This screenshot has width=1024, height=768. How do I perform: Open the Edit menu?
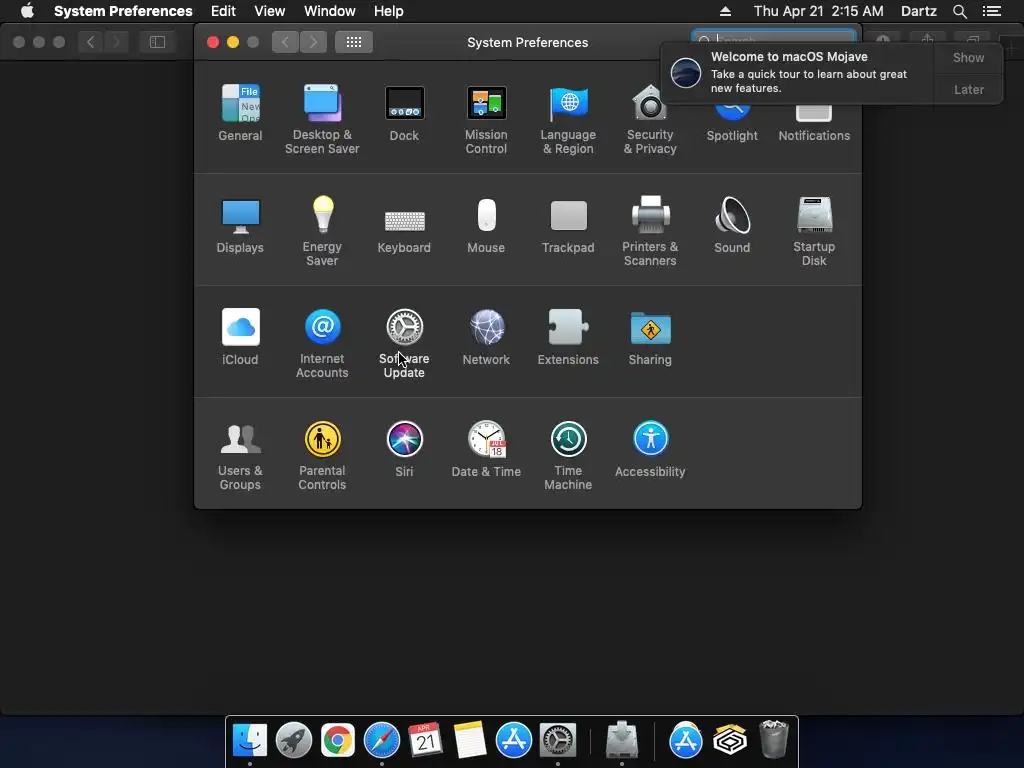click(x=223, y=11)
